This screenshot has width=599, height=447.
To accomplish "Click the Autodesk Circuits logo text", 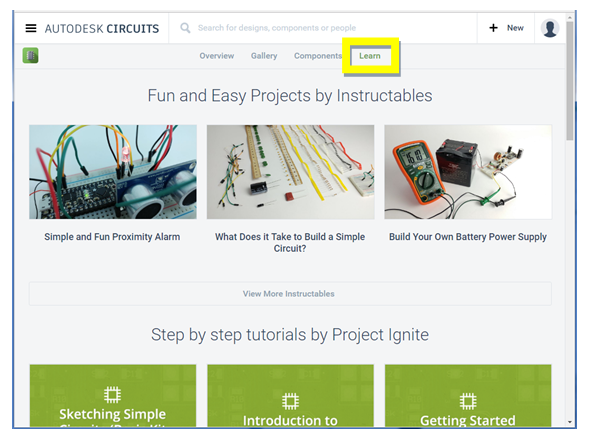I will [102, 29].
